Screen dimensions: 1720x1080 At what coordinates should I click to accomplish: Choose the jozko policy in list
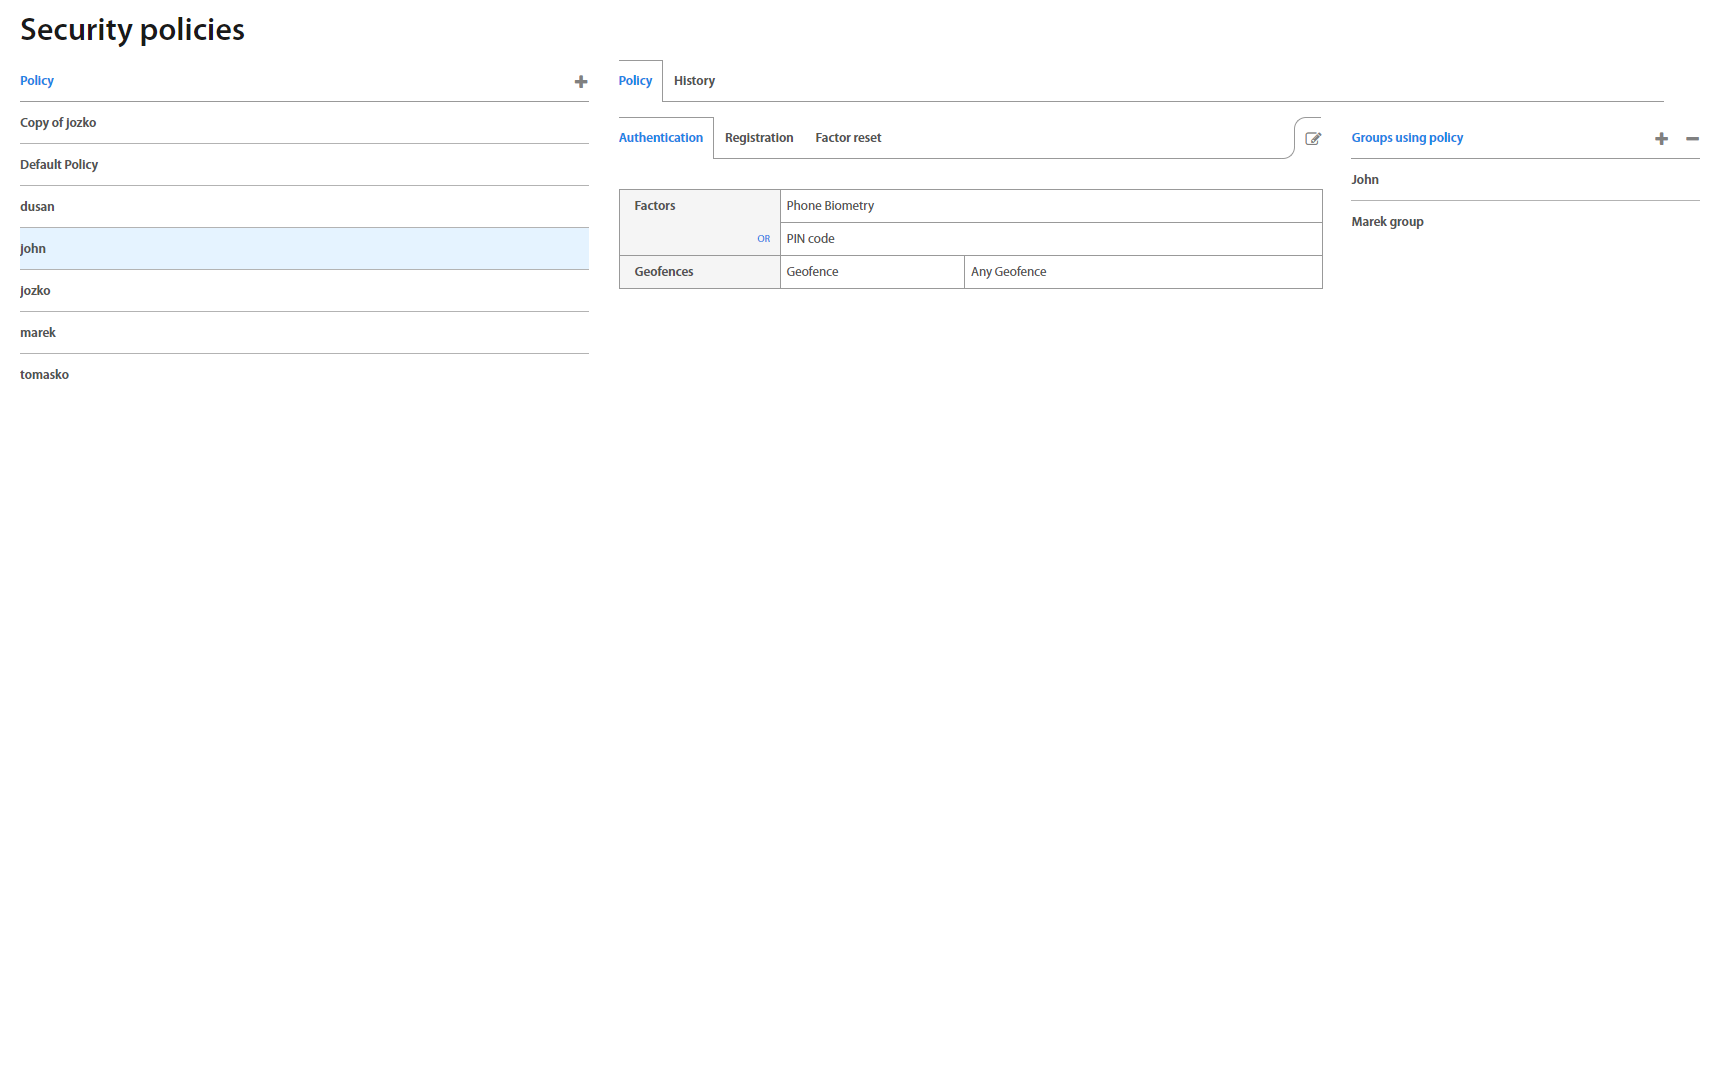tap(35, 291)
